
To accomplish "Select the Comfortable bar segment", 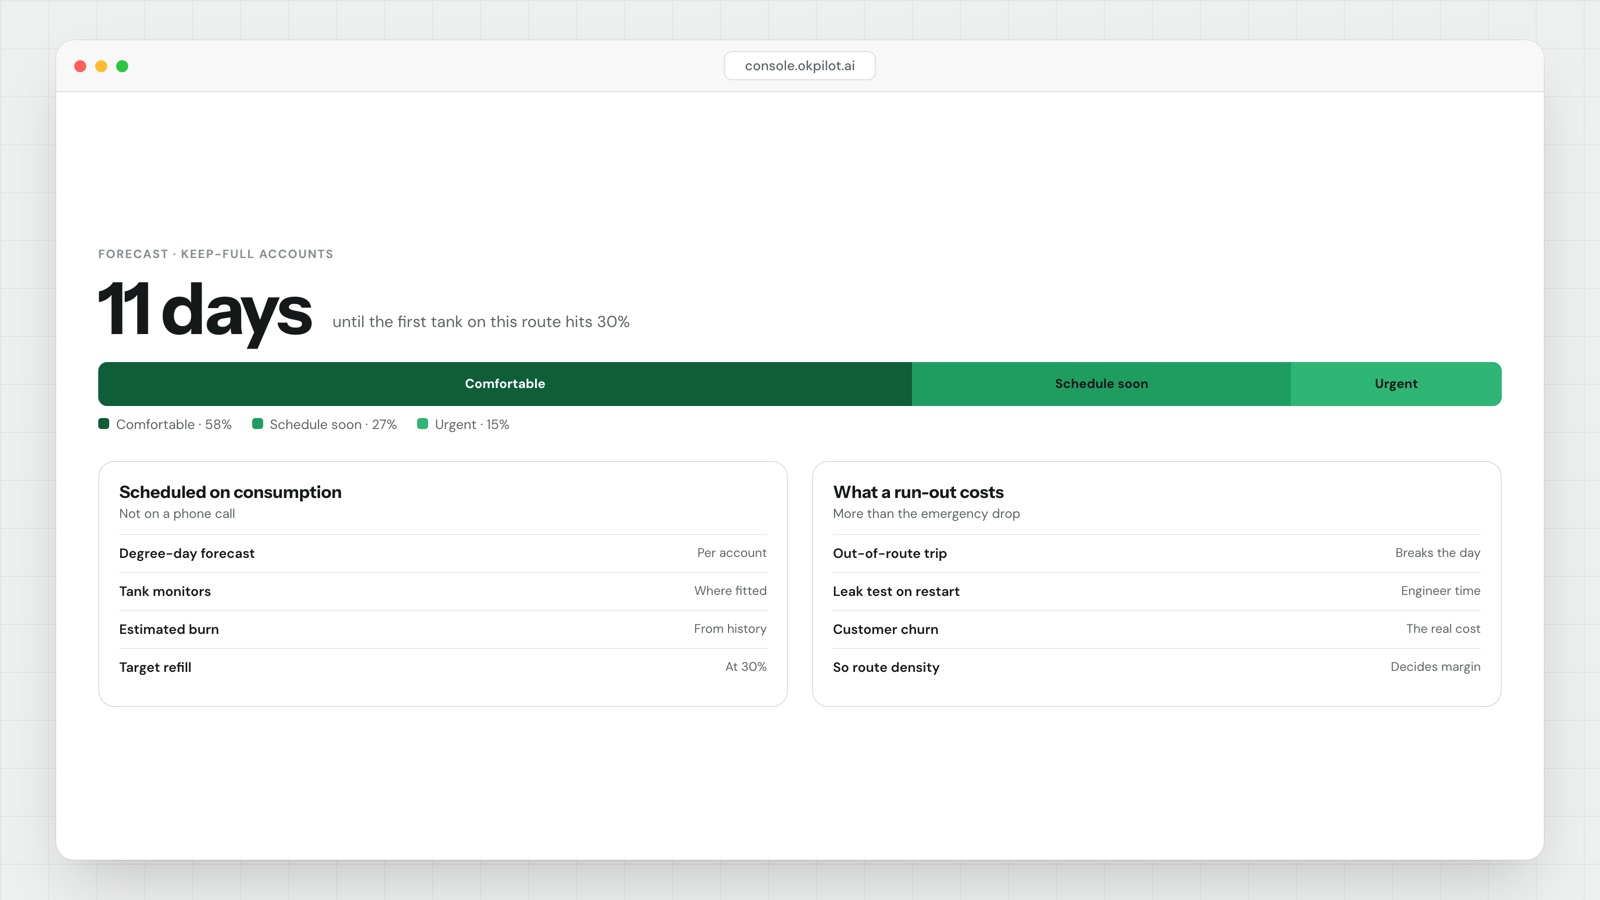I will (505, 384).
